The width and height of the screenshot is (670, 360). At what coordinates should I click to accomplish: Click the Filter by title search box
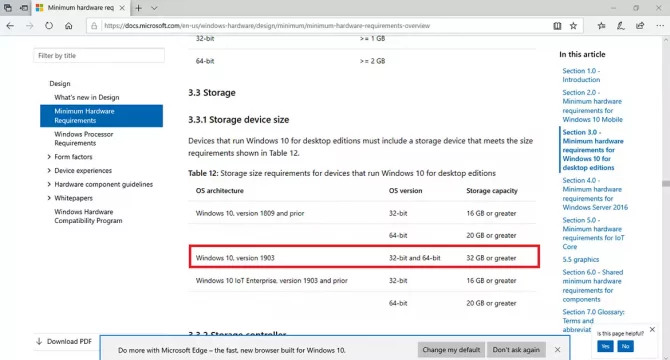pos(99,56)
